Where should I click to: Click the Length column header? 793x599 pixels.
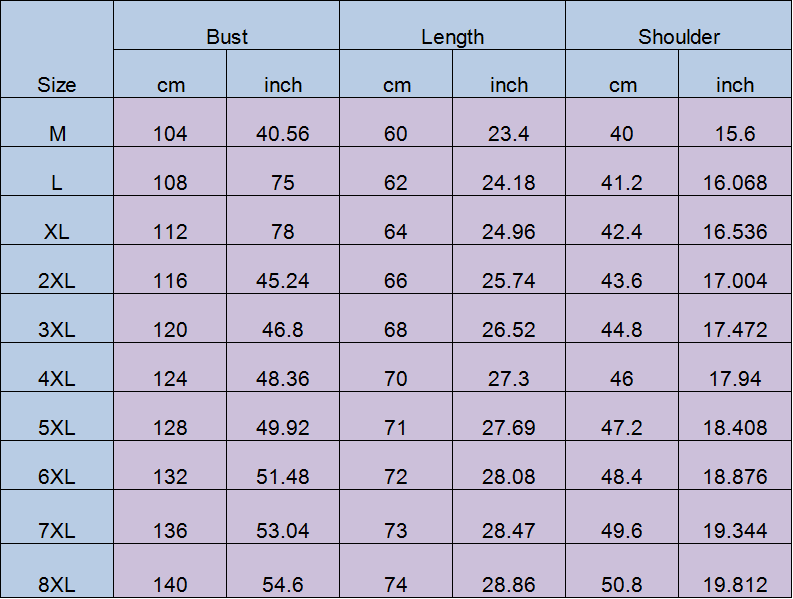pyautogui.click(x=452, y=37)
